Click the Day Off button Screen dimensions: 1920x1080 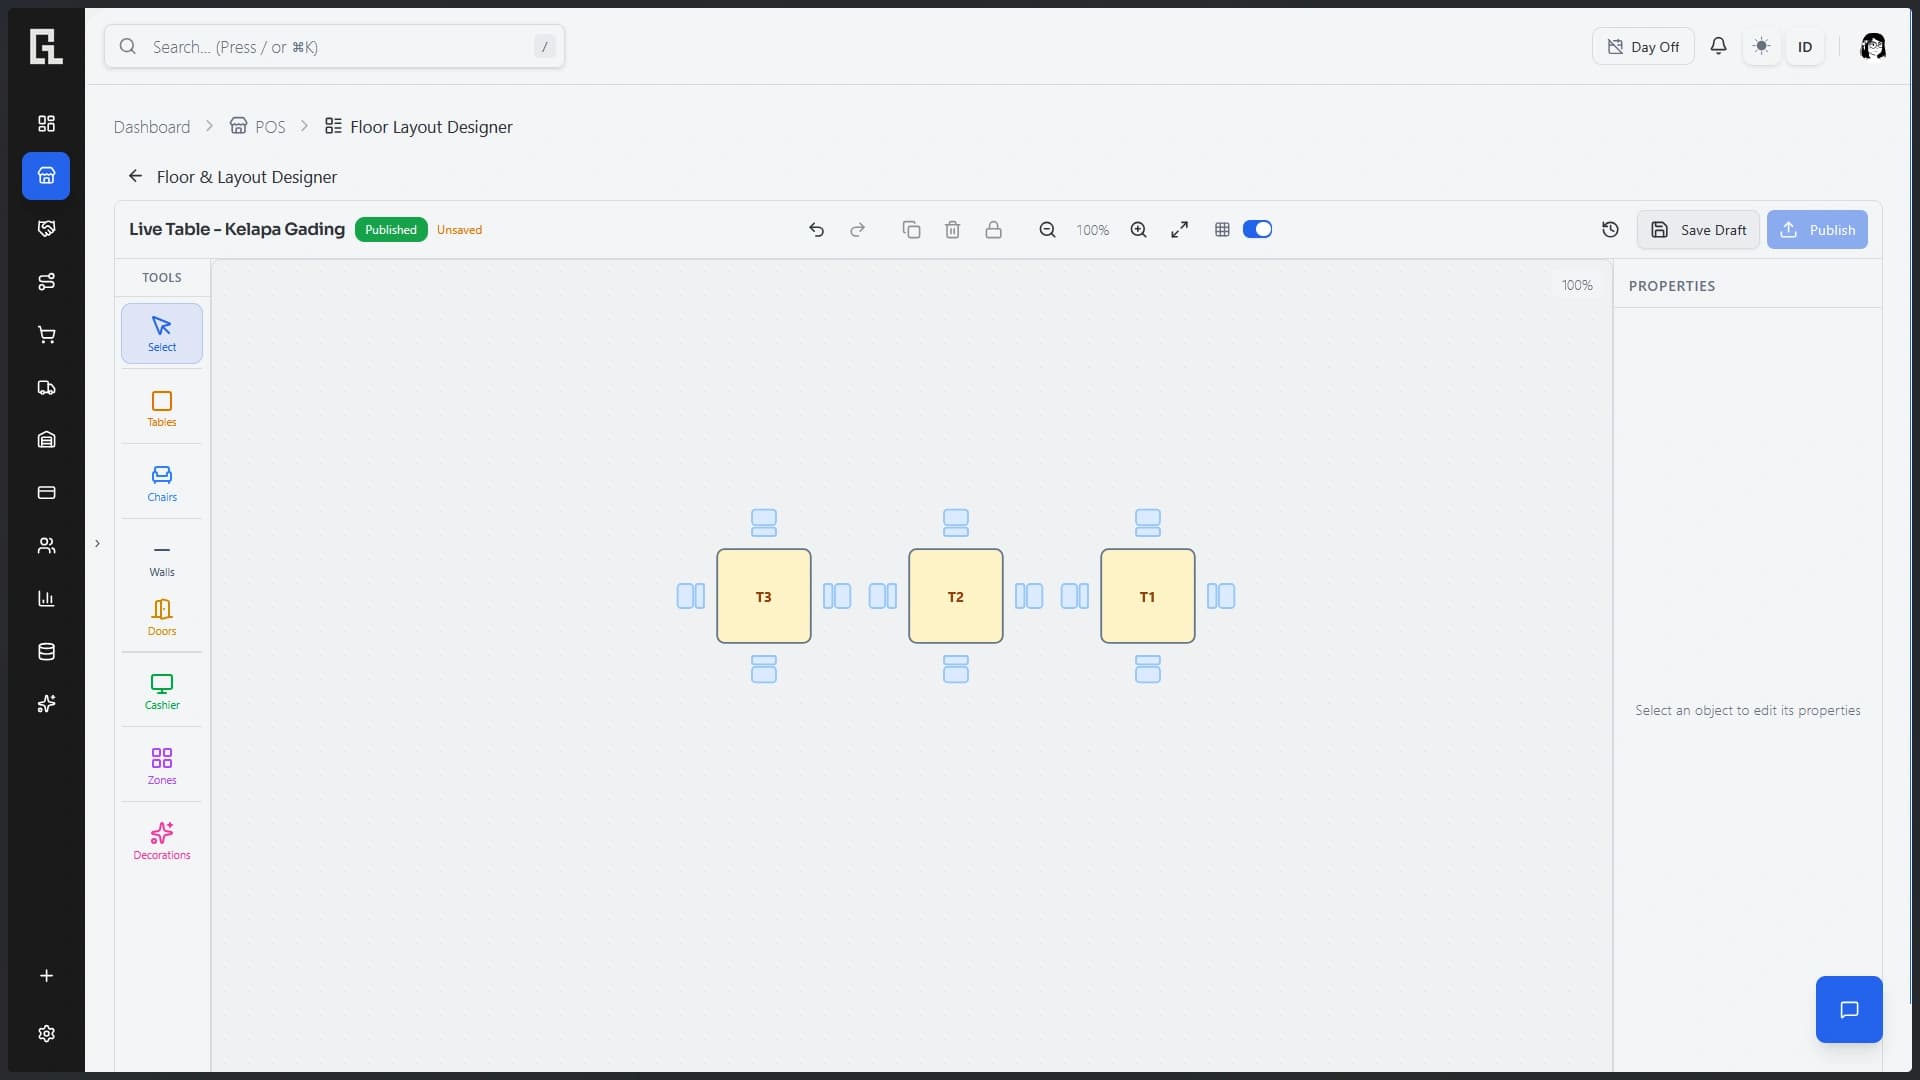(x=1643, y=47)
